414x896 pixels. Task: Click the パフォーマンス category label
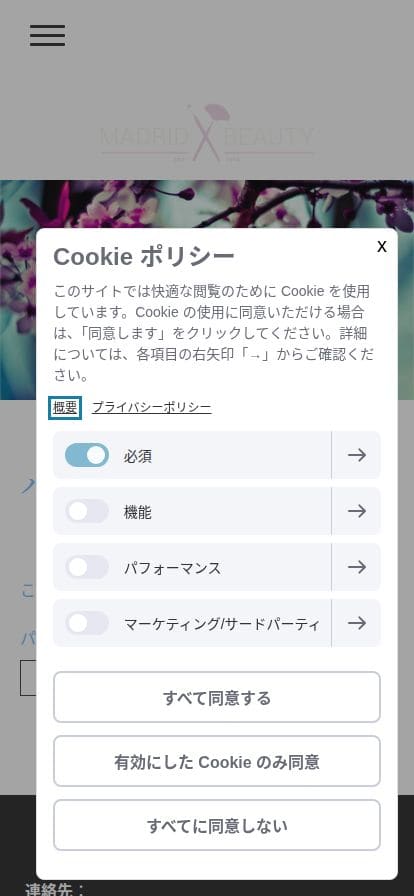pyautogui.click(x=172, y=568)
